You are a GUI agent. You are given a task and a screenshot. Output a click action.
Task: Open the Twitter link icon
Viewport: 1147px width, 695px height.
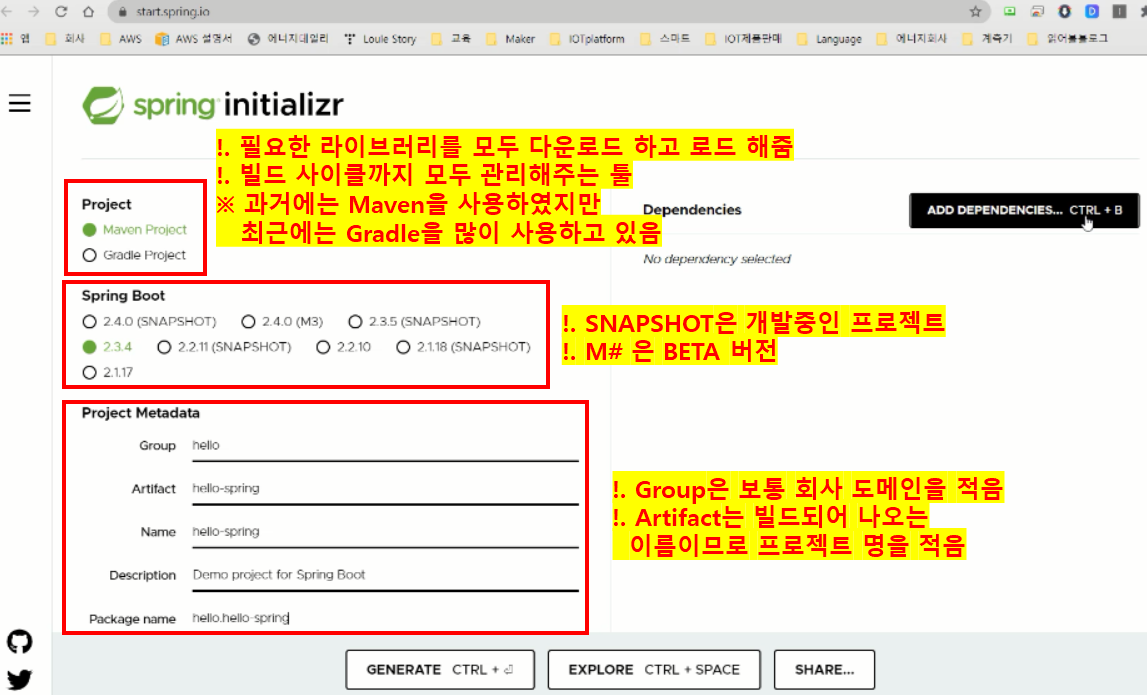coord(20,679)
